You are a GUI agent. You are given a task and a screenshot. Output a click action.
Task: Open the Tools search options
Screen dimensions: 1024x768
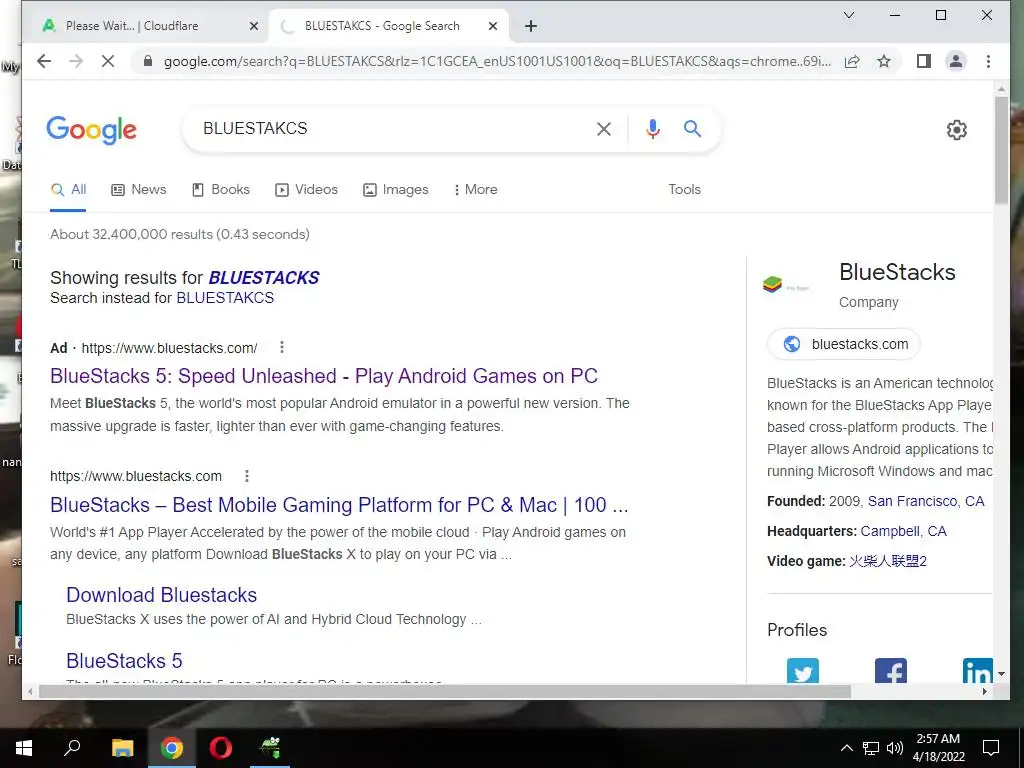point(684,189)
